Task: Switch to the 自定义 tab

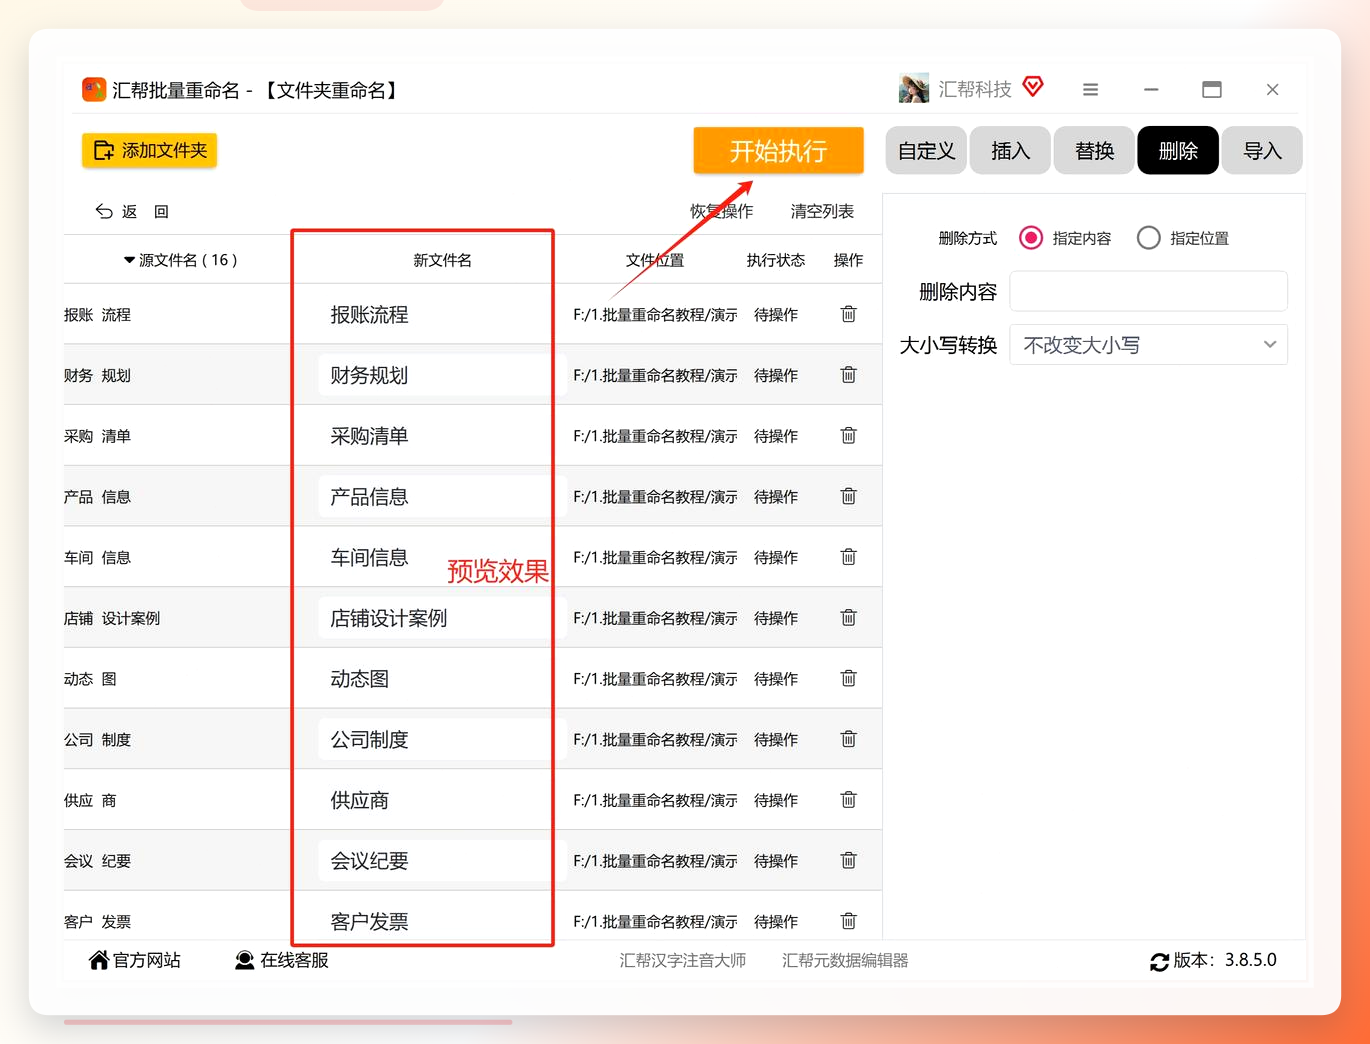Action: pyautogui.click(x=926, y=151)
